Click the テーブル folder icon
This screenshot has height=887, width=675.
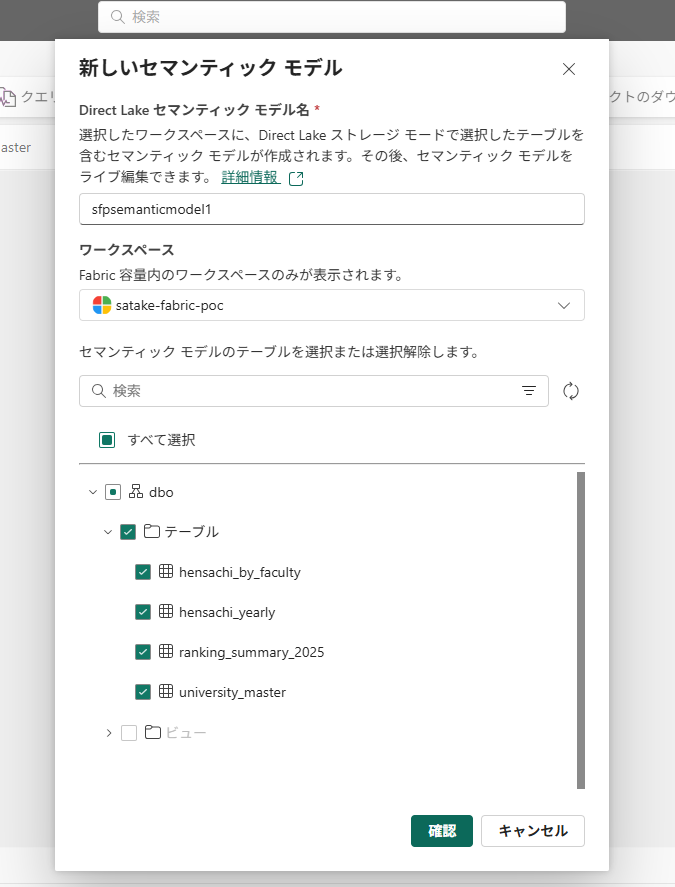(152, 531)
